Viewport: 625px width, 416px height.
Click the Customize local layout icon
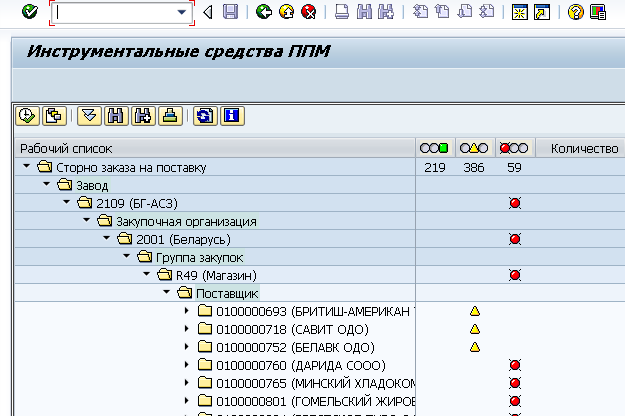[598, 12]
